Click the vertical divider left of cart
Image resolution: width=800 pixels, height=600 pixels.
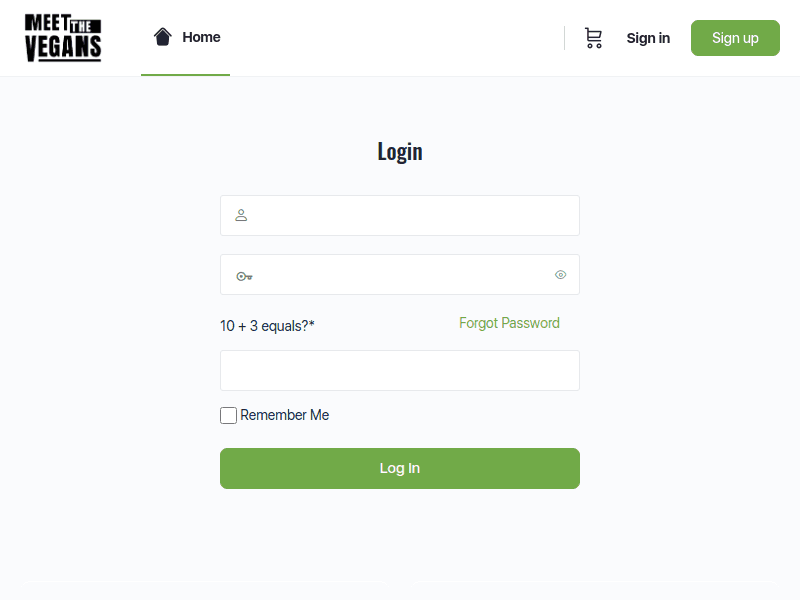coord(564,38)
